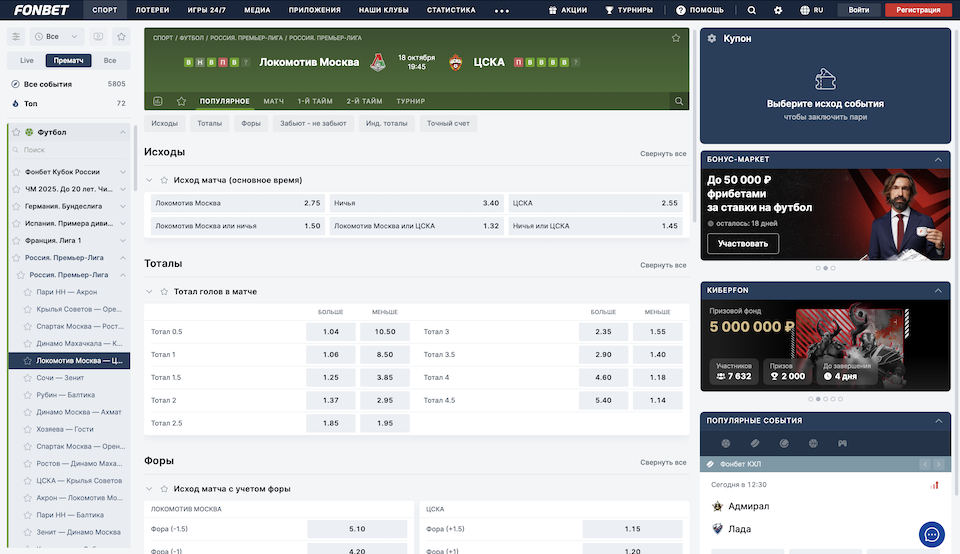
Task: Expand Фонбет Кубок России chevron
Action: (122, 172)
